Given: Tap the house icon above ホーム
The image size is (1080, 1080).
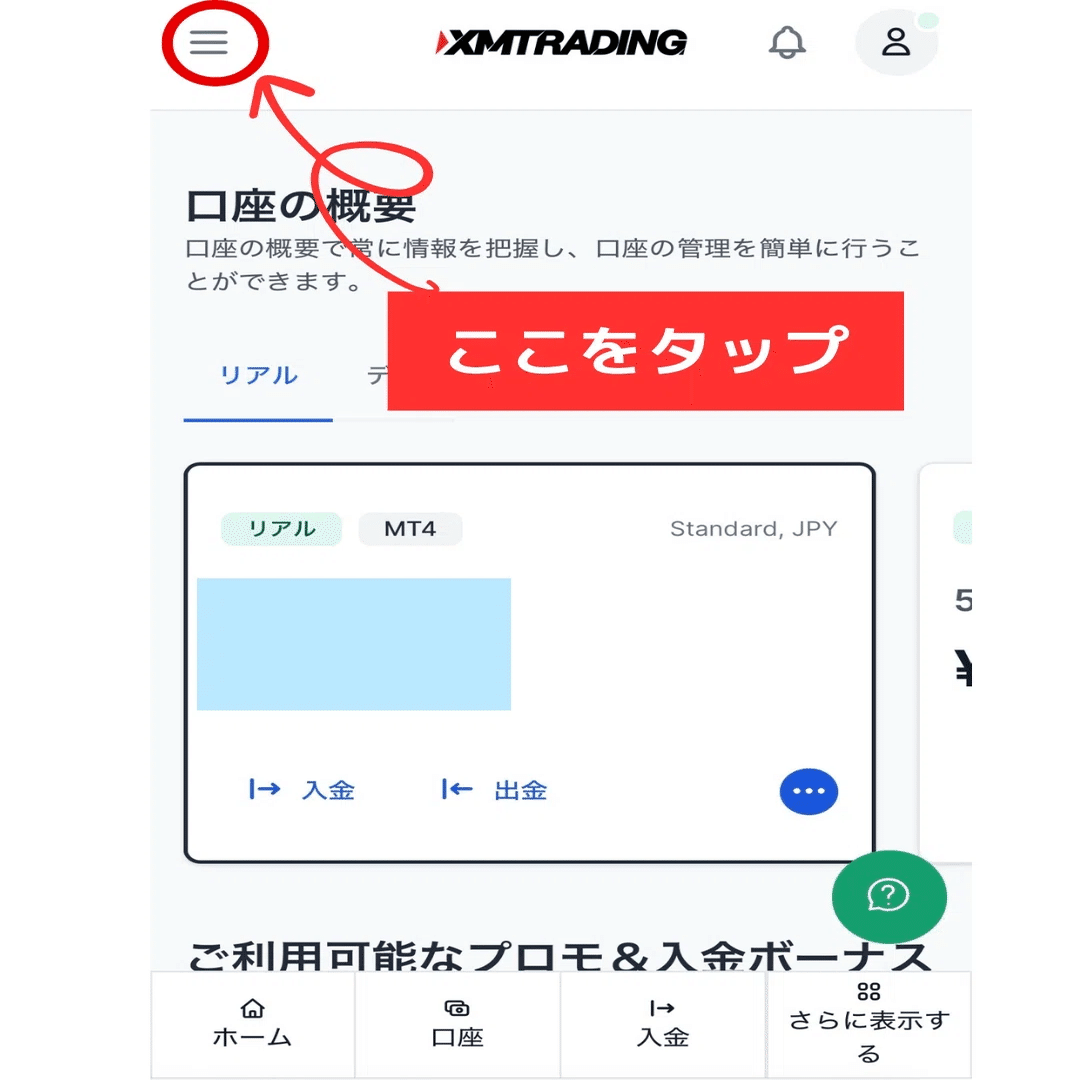Looking at the screenshot, I should pyautogui.click(x=252, y=1008).
